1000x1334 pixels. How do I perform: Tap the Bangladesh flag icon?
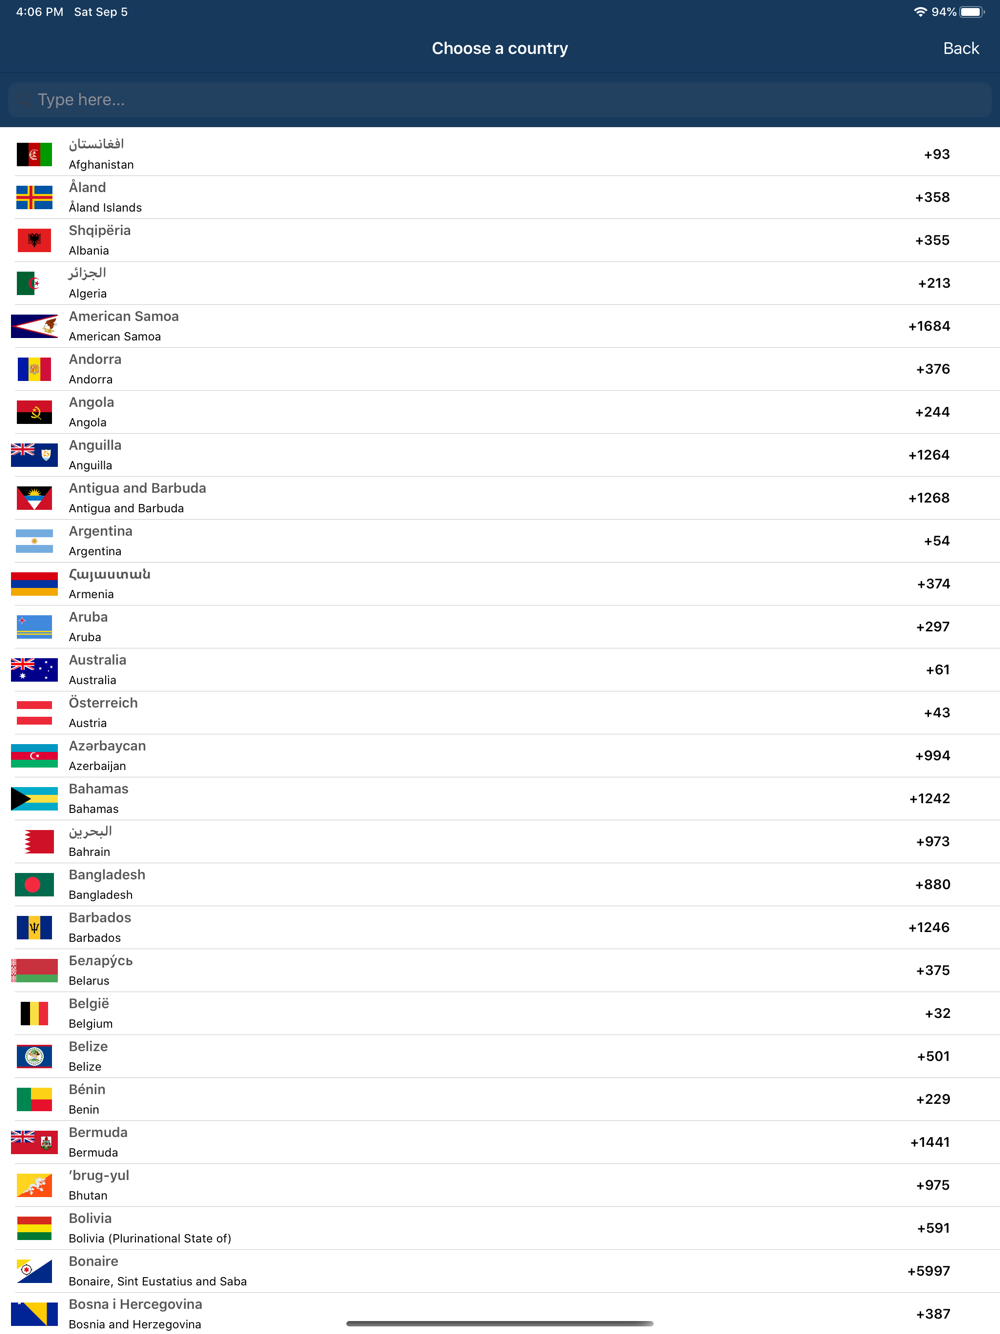(x=34, y=885)
